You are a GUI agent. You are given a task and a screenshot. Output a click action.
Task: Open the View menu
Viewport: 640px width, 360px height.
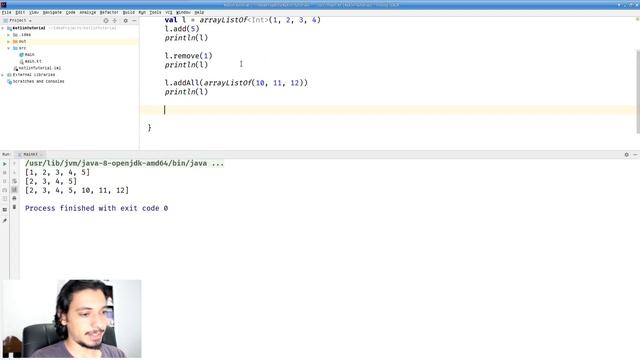point(34,12)
